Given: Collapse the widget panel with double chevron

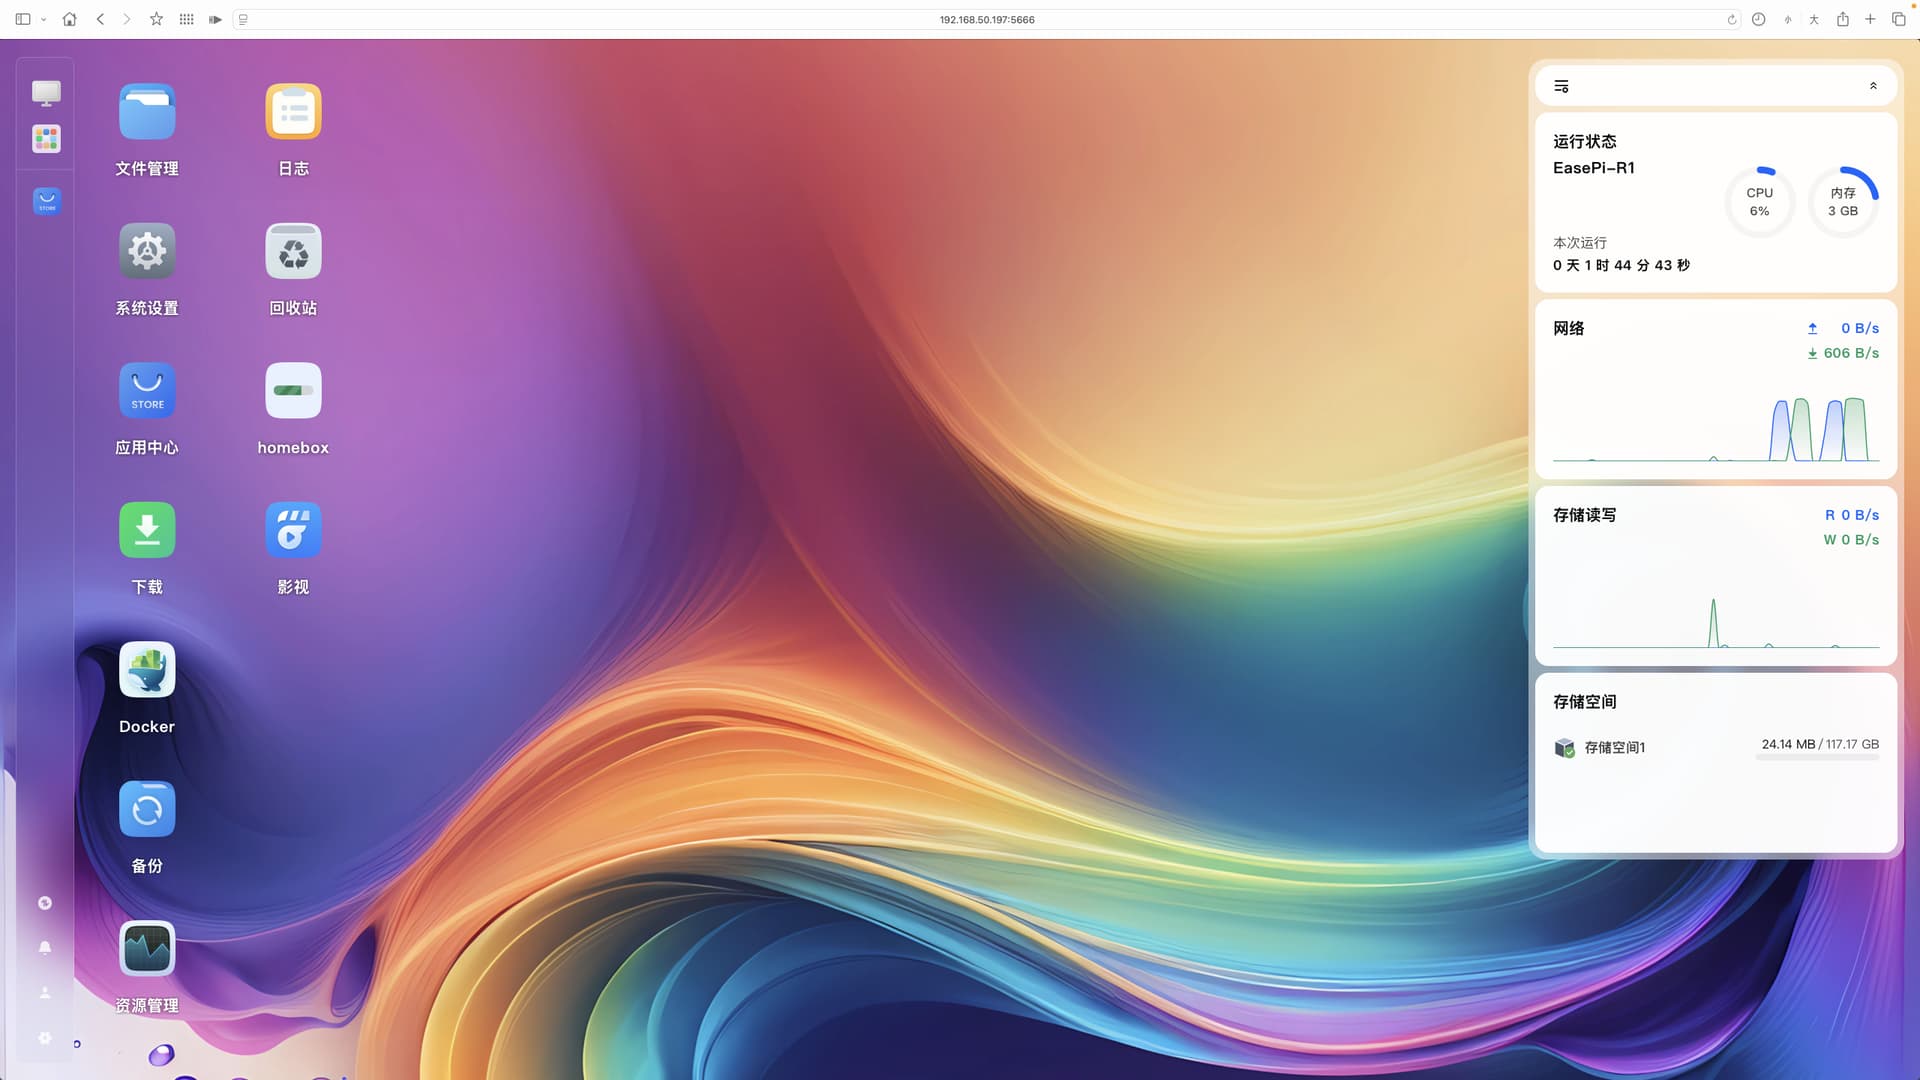Looking at the screenshot, I should click(1873, 86).
